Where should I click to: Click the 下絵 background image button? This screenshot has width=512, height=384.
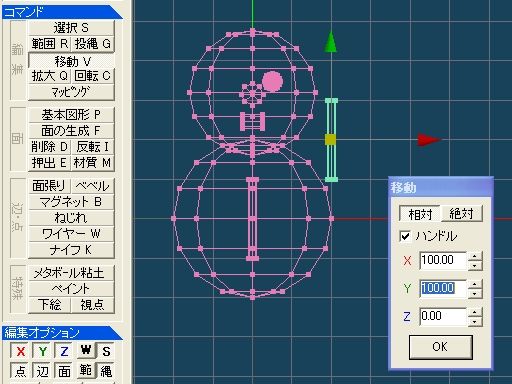point(50,305)
